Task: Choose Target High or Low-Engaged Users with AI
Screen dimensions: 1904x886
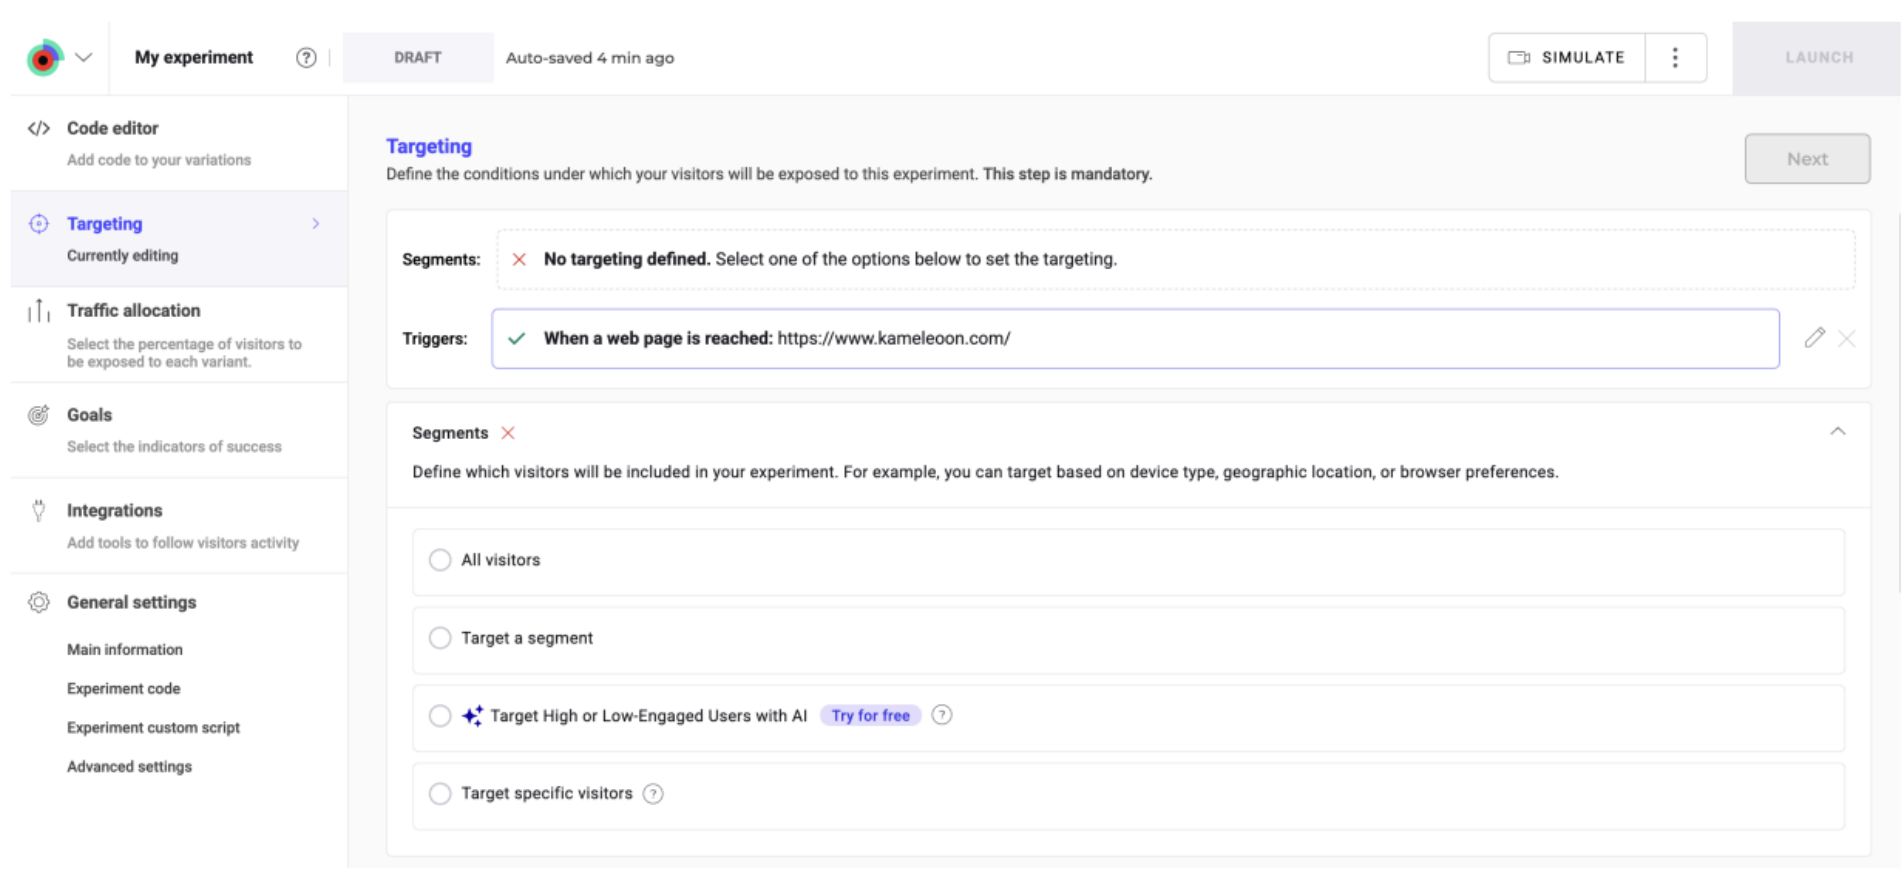Action: pyautogui.click(x=440, y=716)
